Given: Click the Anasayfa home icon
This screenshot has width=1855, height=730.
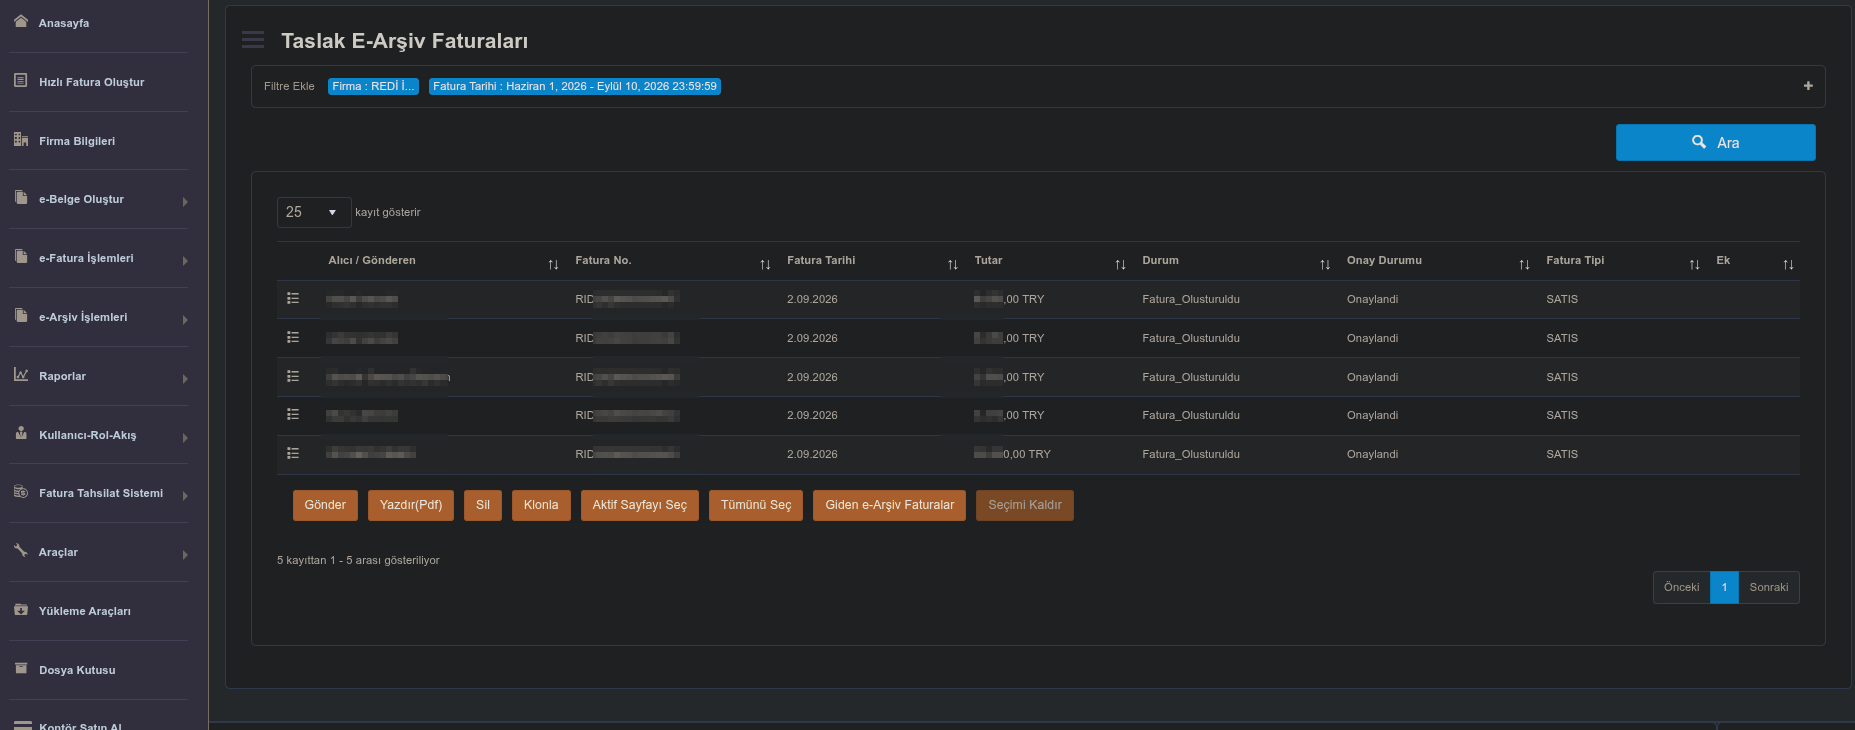Looking at the screenshot, I should point(21,21).
